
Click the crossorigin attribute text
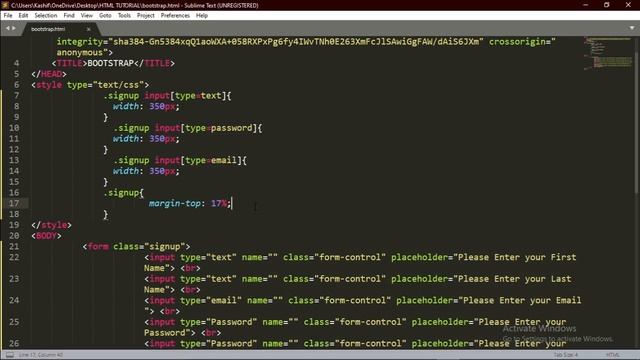pos(518,42)
